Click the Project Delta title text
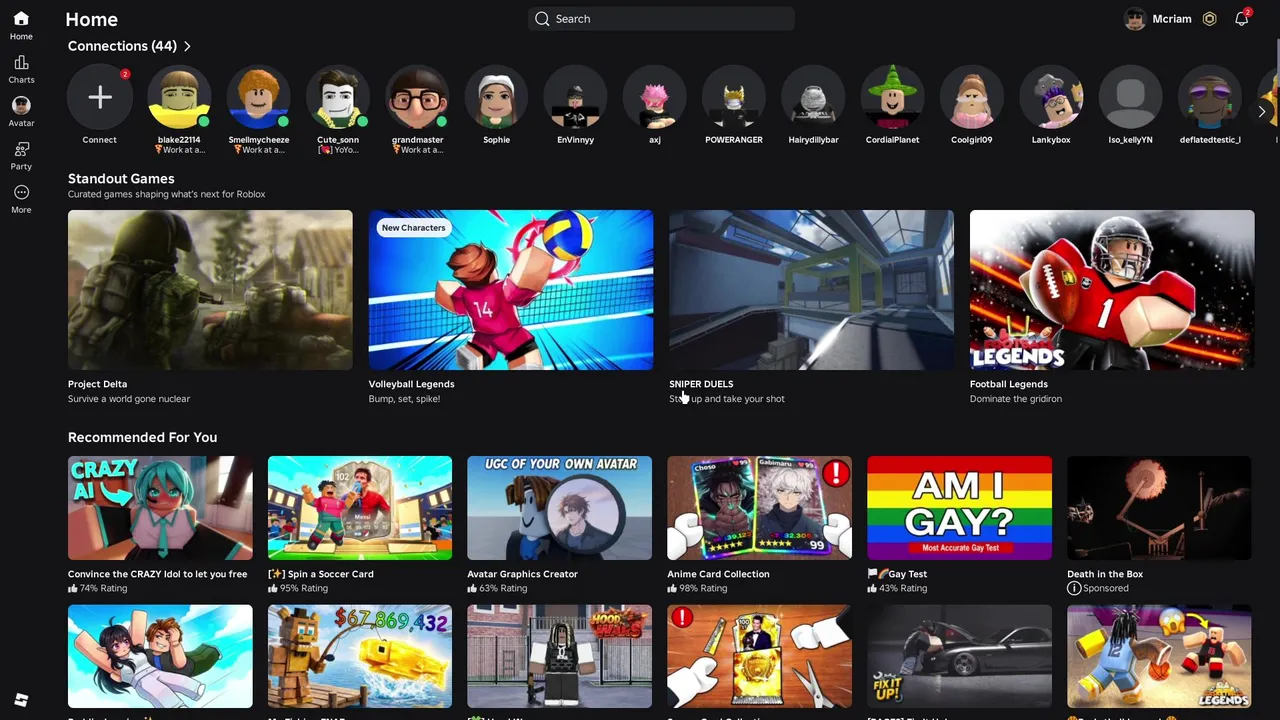This screenshot has width=1280, height=720. coord(97,384)
